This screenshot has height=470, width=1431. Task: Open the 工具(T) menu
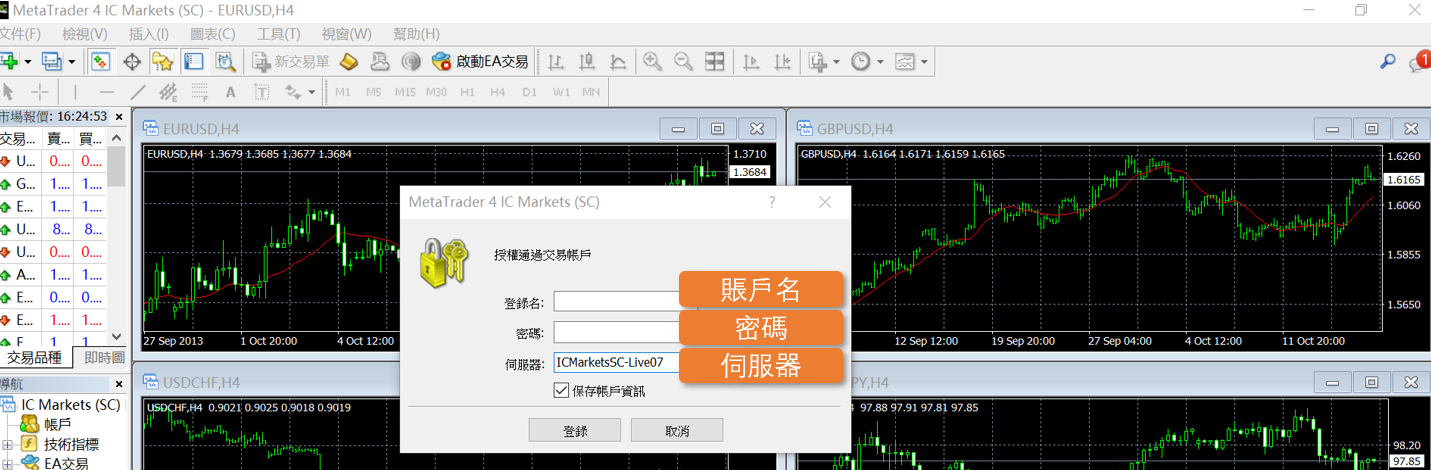click(x=278, y=34)
